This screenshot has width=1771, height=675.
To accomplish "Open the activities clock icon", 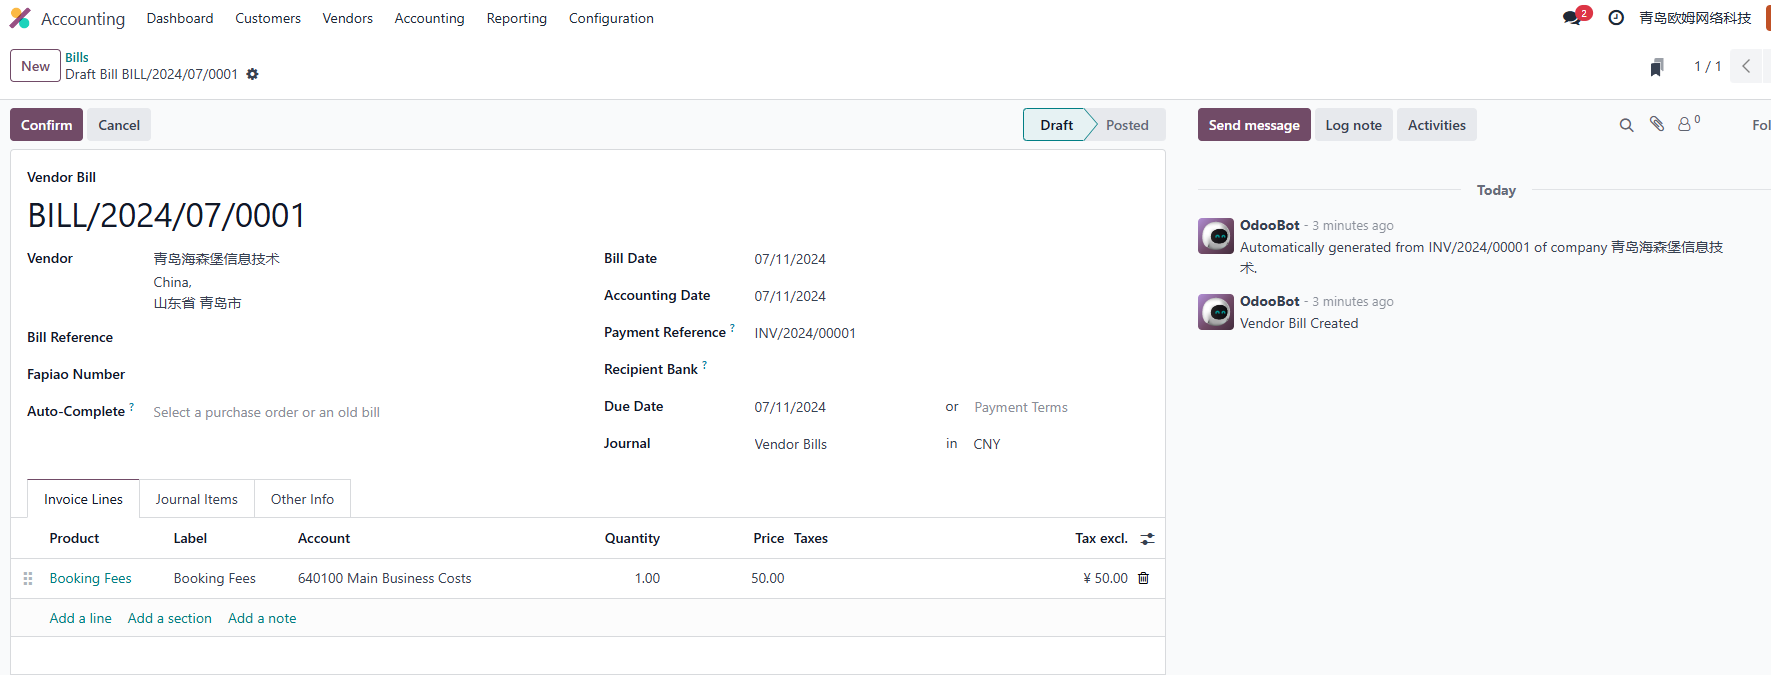I will point(1616,18).
